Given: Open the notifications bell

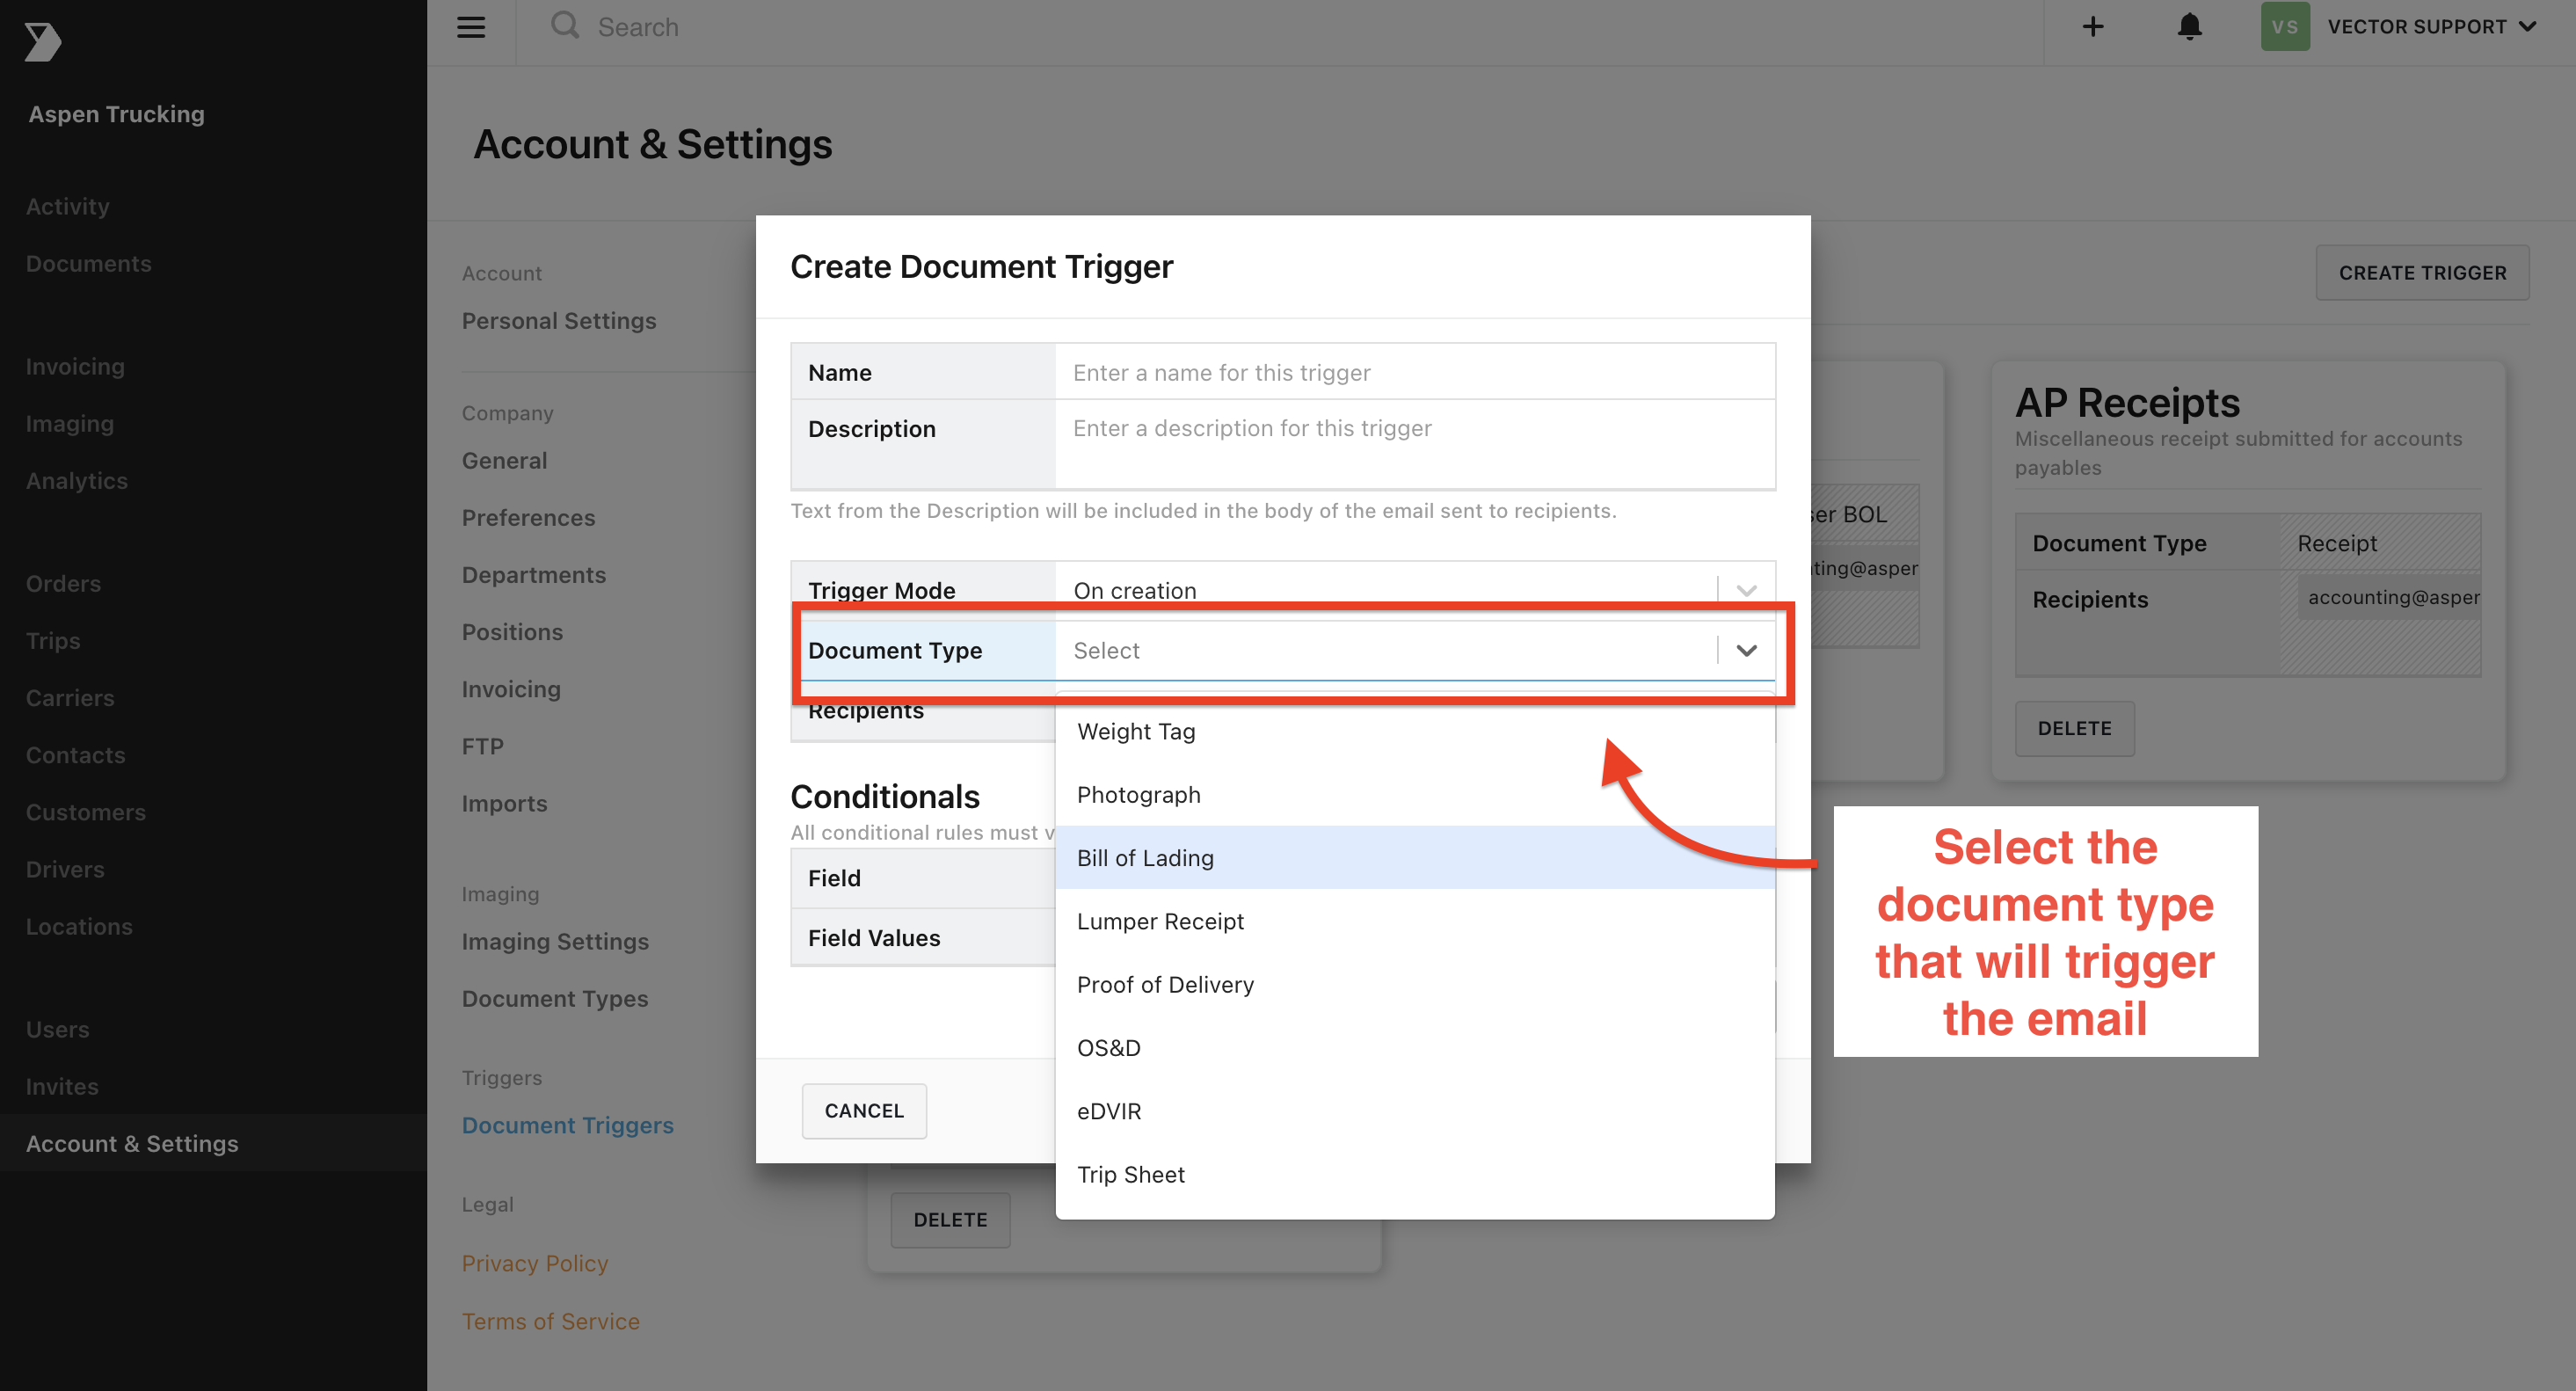Looking at the screenshot, I should tap(2189, 27).
